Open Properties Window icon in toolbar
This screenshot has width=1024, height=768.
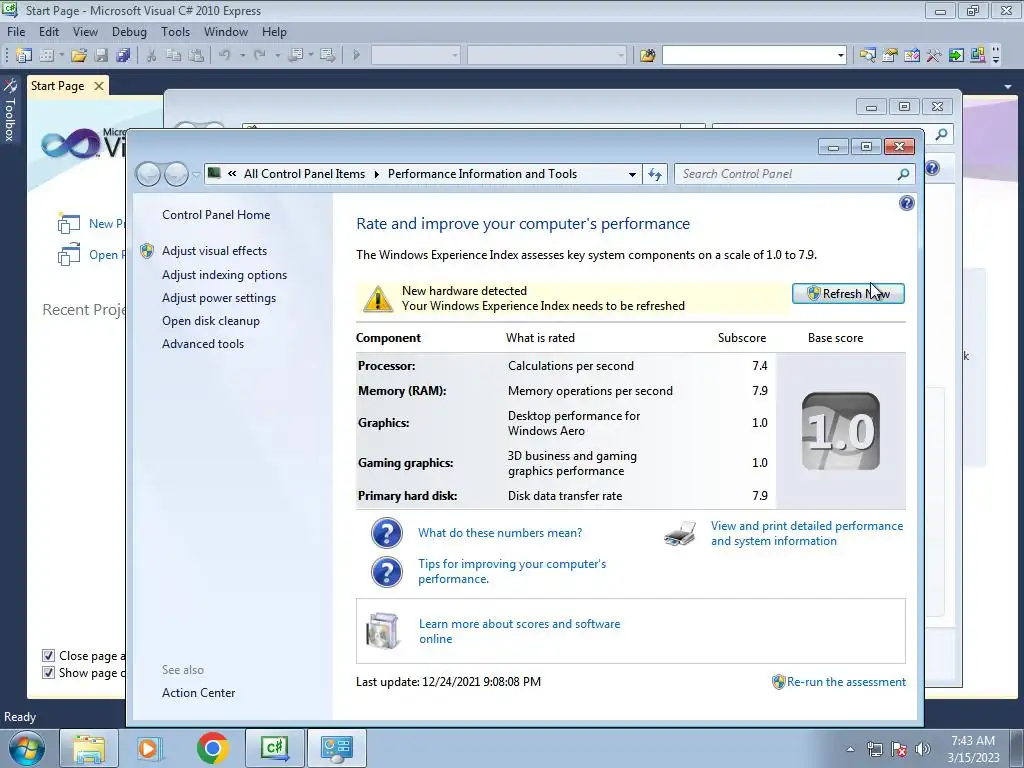pos(889,55)
